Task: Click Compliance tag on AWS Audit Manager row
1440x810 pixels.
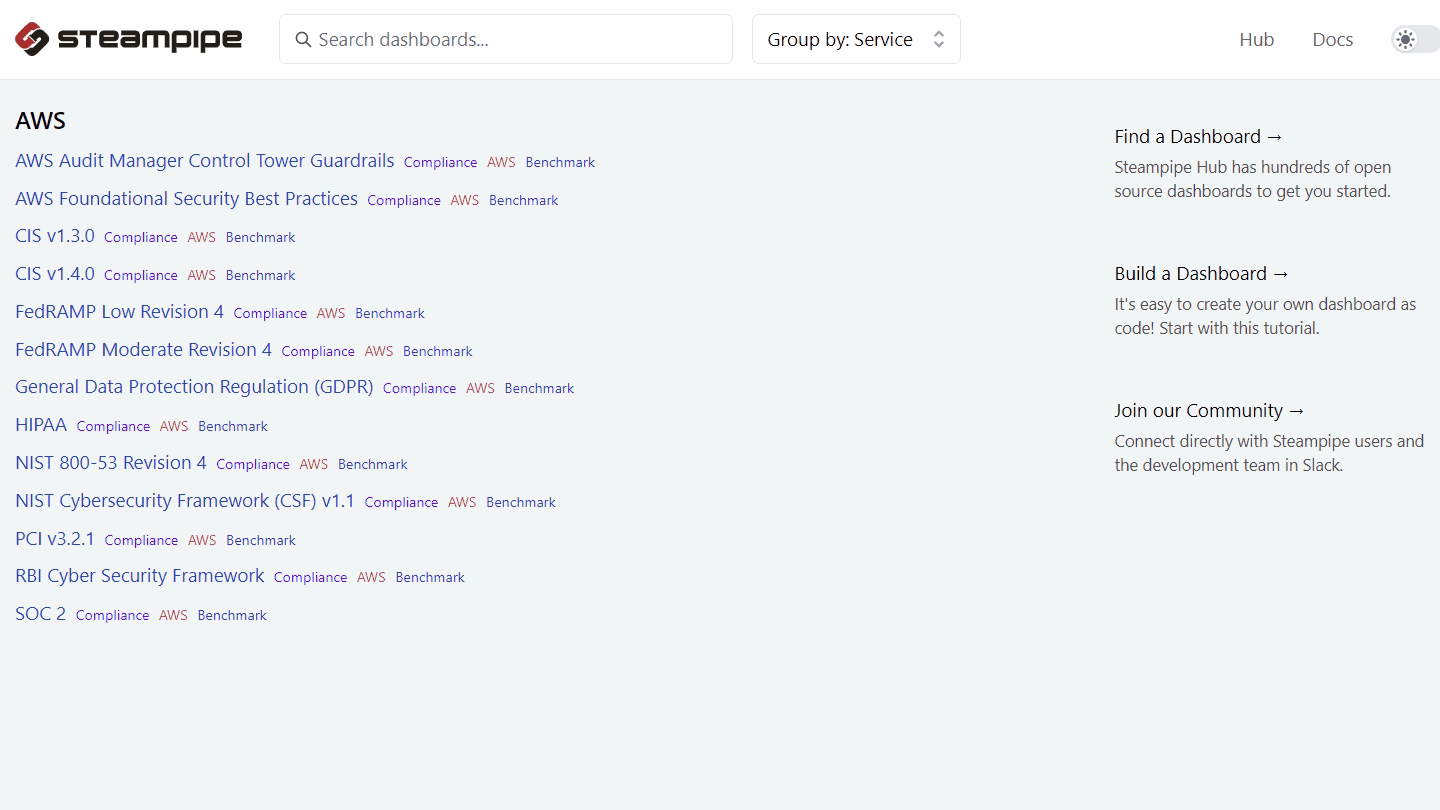Action: coord(440,162)
